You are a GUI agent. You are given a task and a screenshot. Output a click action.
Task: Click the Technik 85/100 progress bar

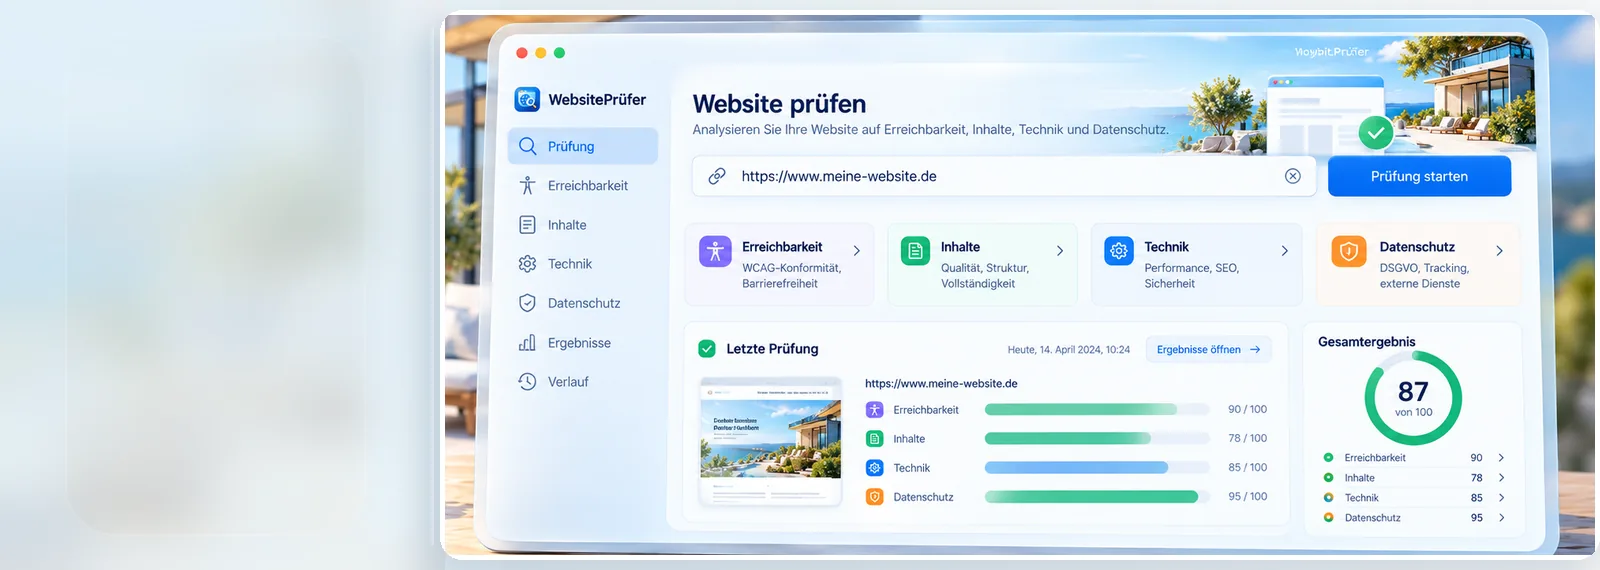[1096, 467]
